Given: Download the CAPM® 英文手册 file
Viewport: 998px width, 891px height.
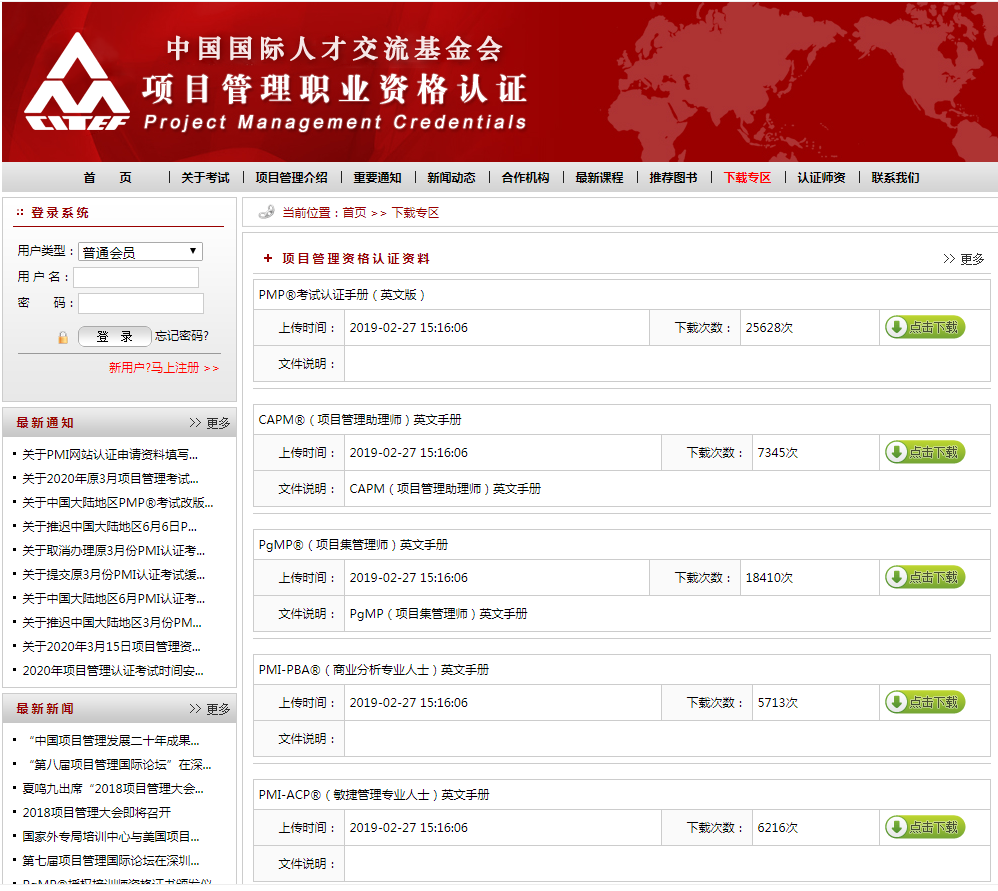Looking at the screenshot, I should pyautogui.click(x=925, y=453).
